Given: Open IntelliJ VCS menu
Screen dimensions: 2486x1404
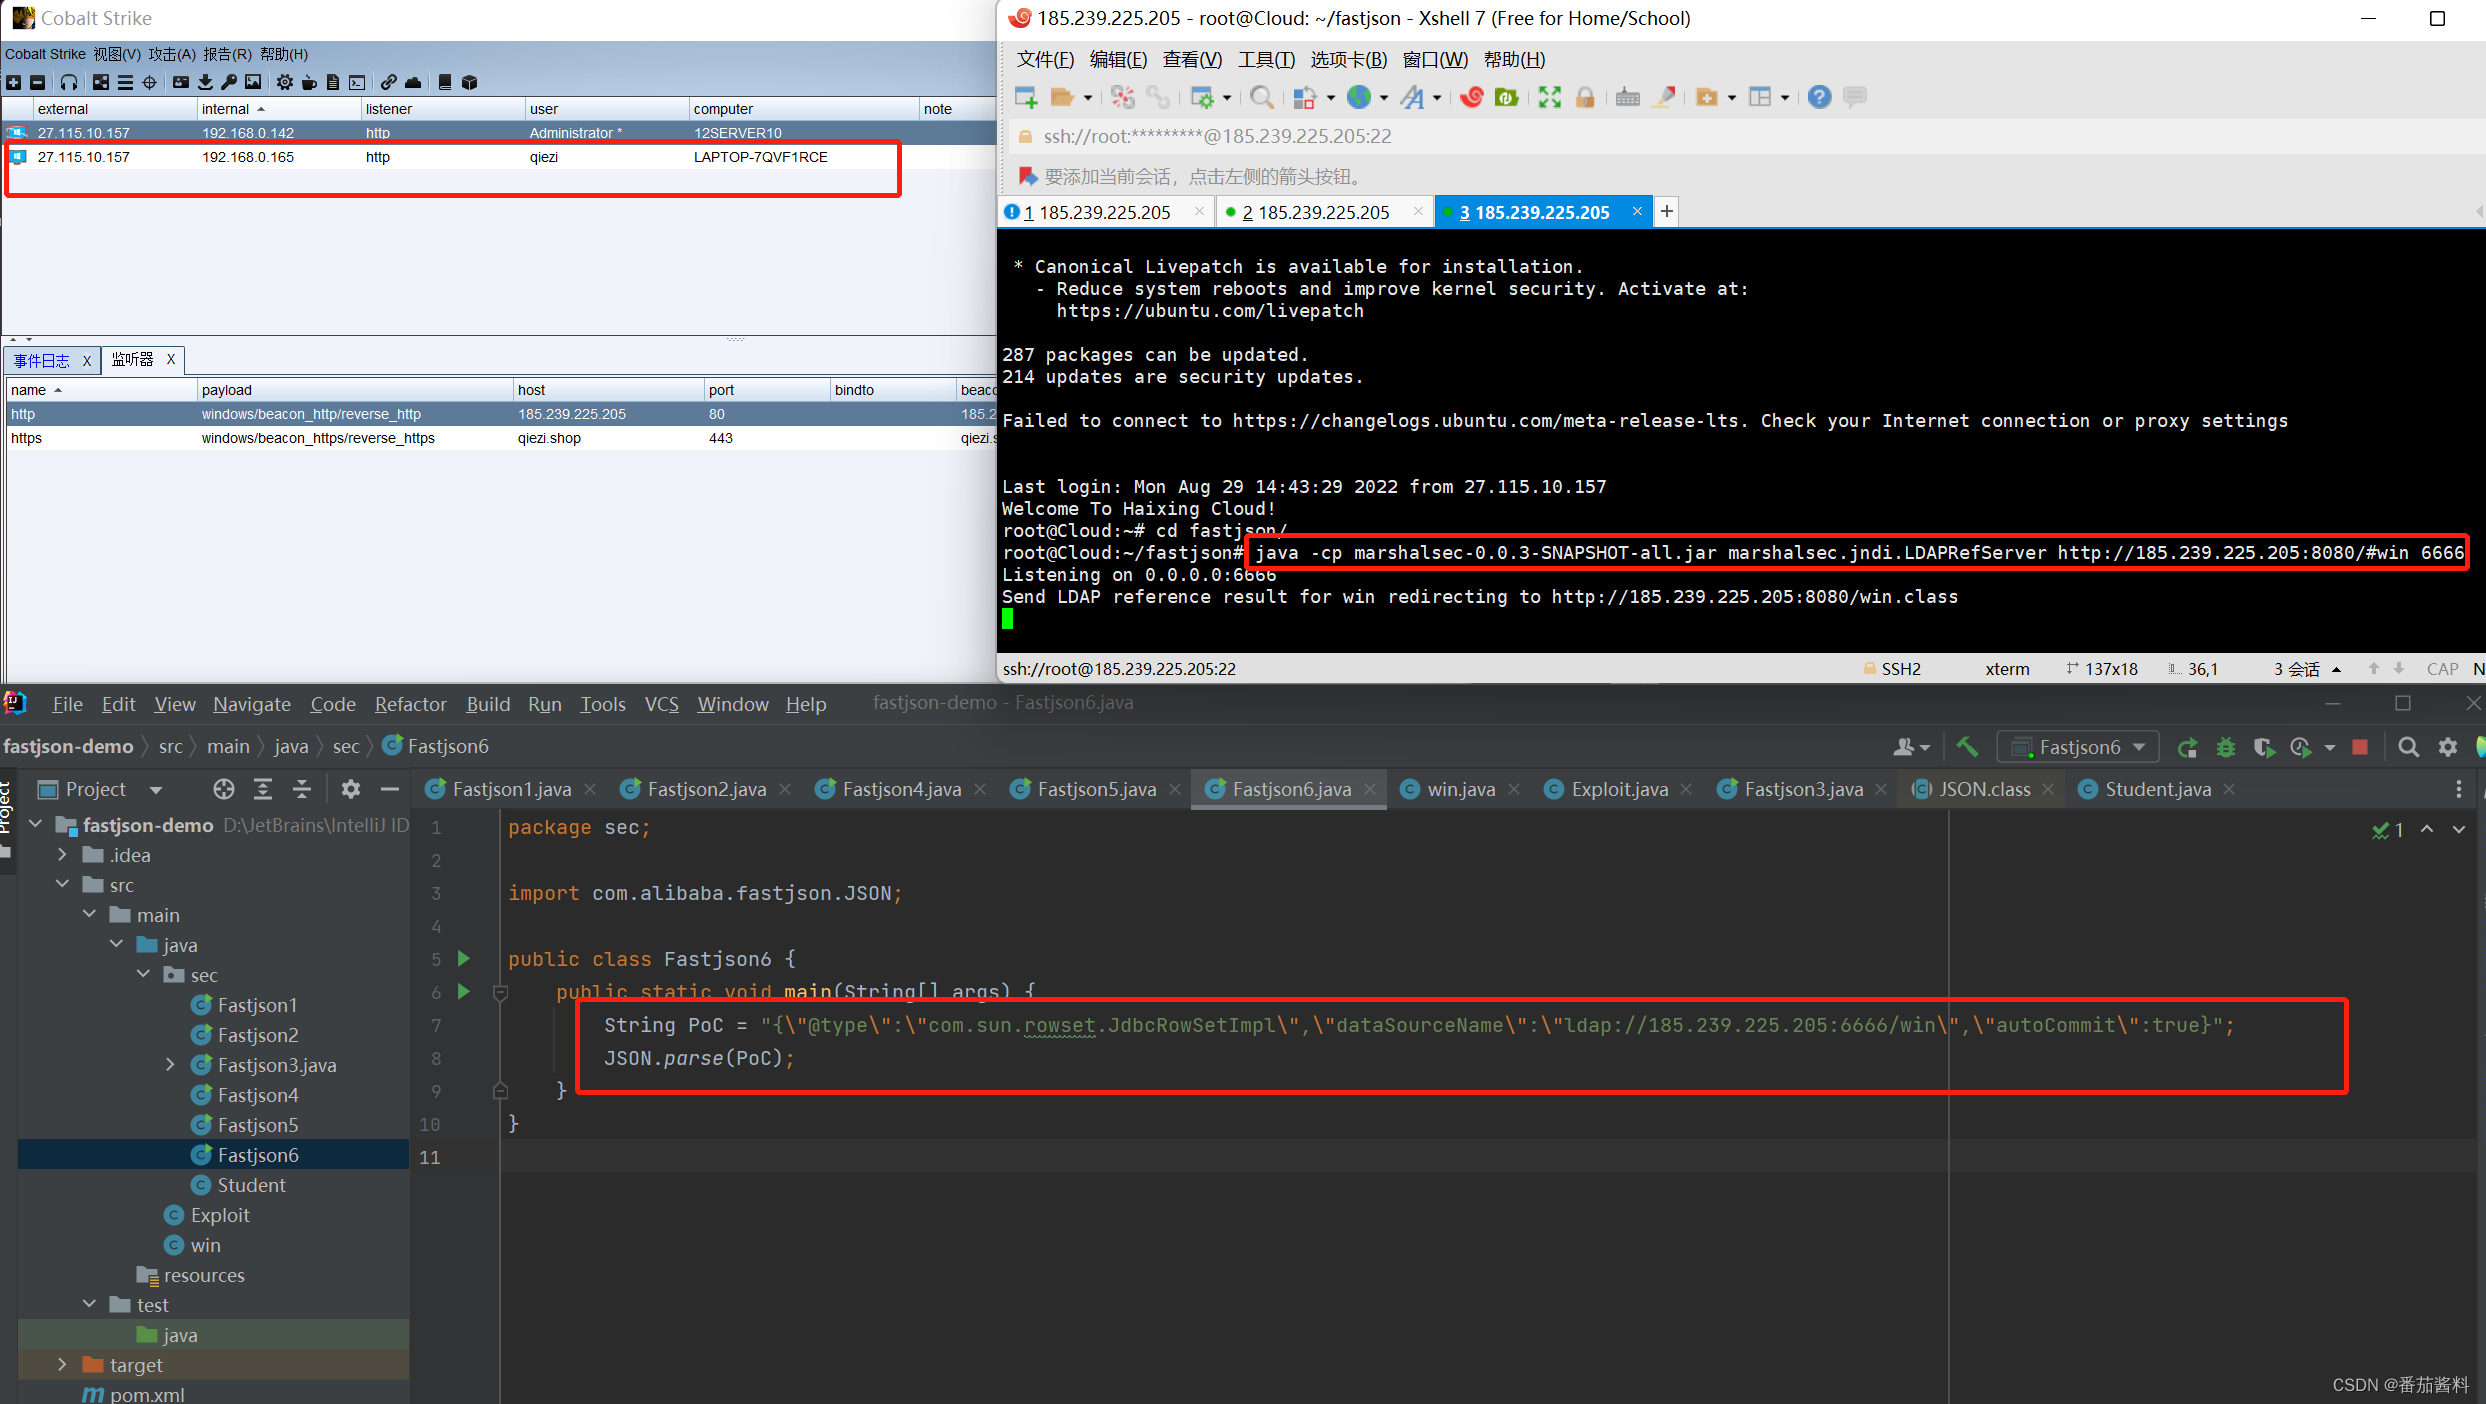Looking at the screenshot, I should (x=661, y=704).
